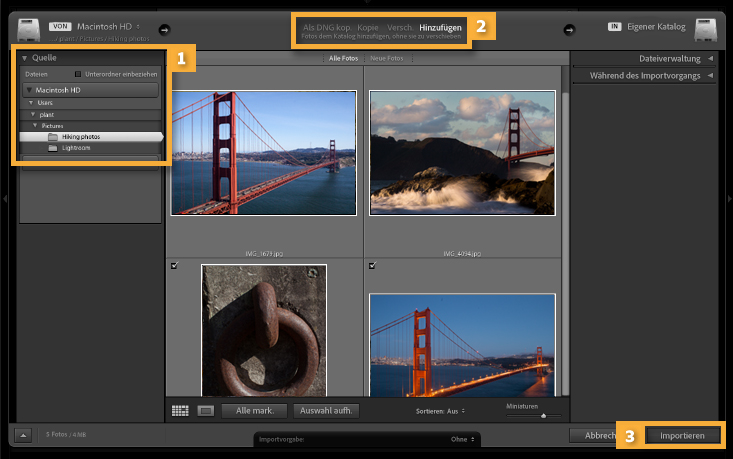Click the arrow icon next to Macintosh HD source

pyautogui.click(x=165, y=29)
